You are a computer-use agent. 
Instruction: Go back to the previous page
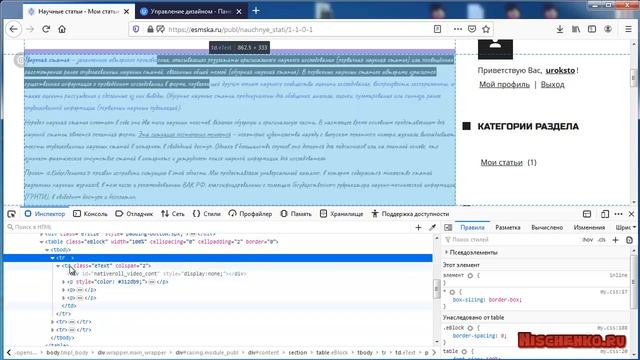13,29
